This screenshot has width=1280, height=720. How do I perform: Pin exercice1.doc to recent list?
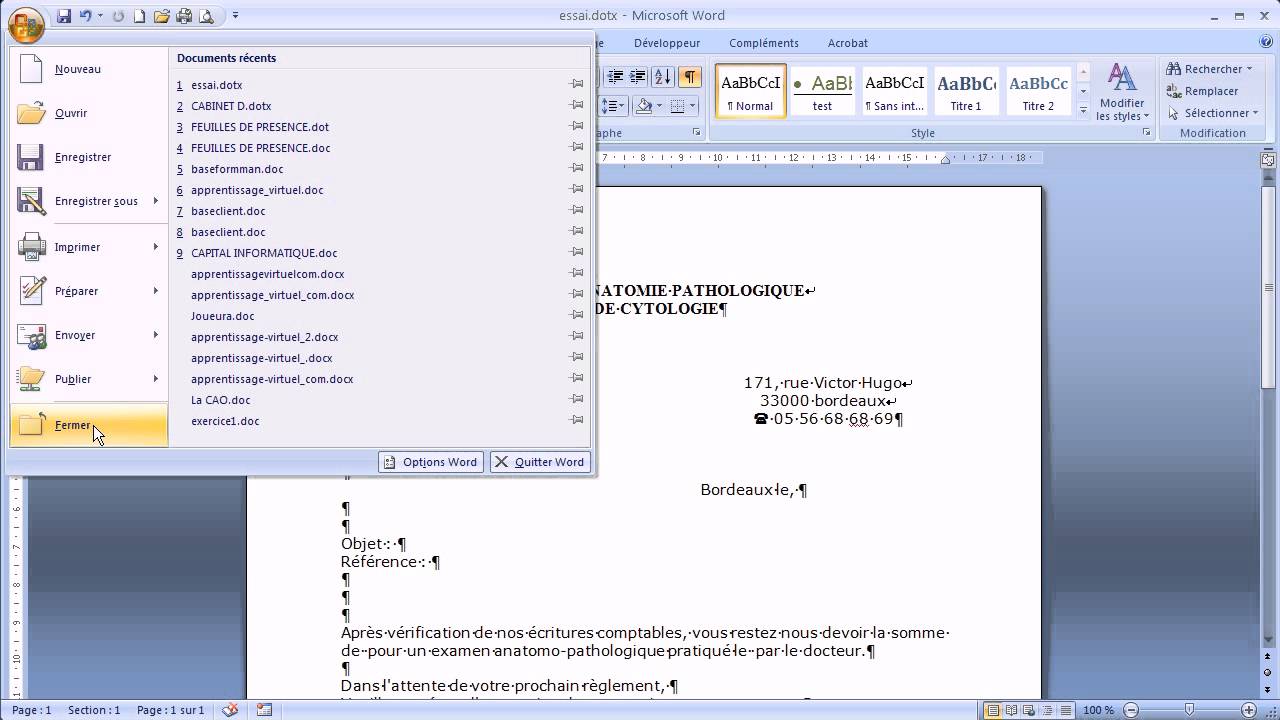click(577, 421)
